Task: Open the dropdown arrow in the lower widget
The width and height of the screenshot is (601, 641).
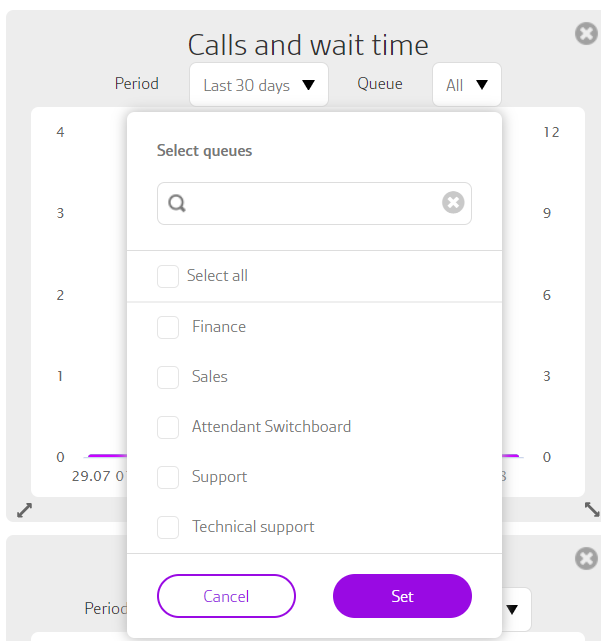Action: tap(512, 609)
